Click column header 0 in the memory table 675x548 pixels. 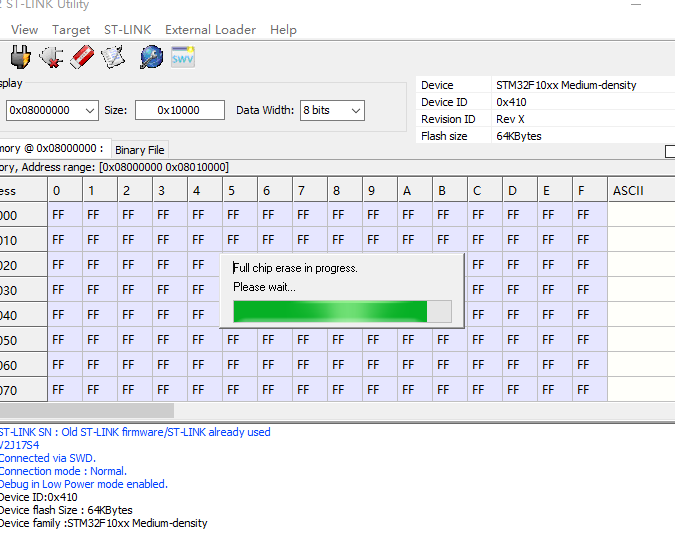[x=65, y=190]
